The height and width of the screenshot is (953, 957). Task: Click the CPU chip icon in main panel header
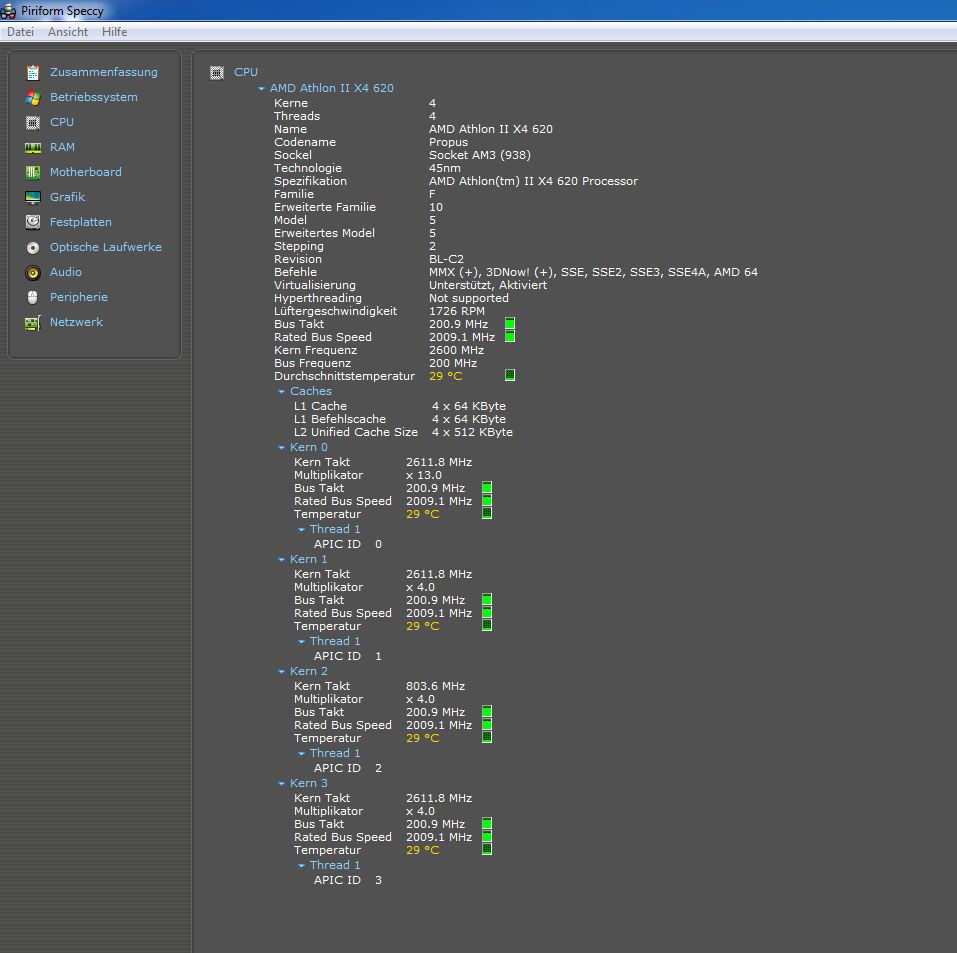pos(217,73)
